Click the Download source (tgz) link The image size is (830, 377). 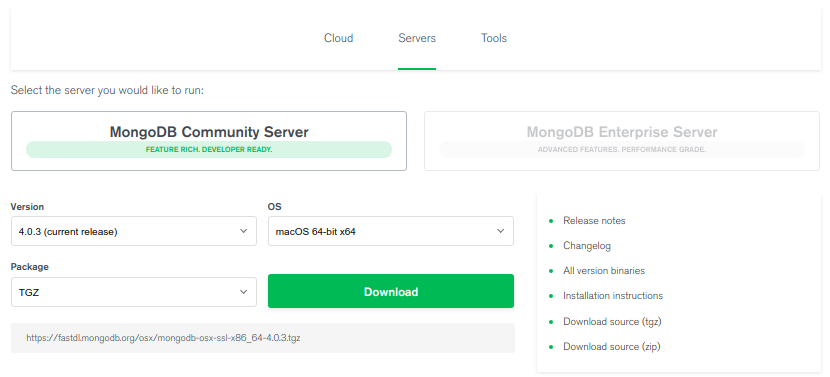(612, 321)
